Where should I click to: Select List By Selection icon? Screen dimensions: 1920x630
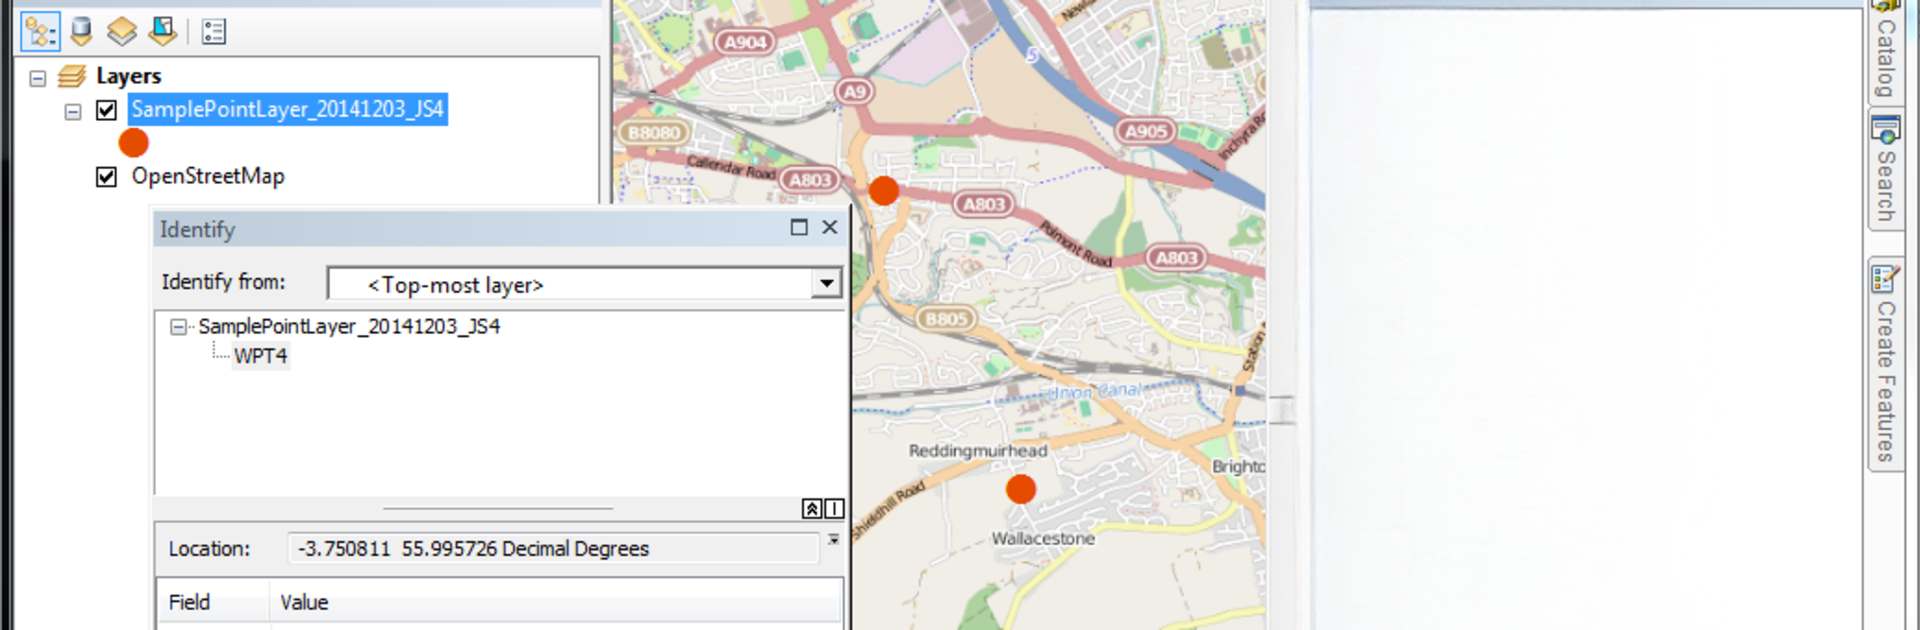tap(162, 32)
